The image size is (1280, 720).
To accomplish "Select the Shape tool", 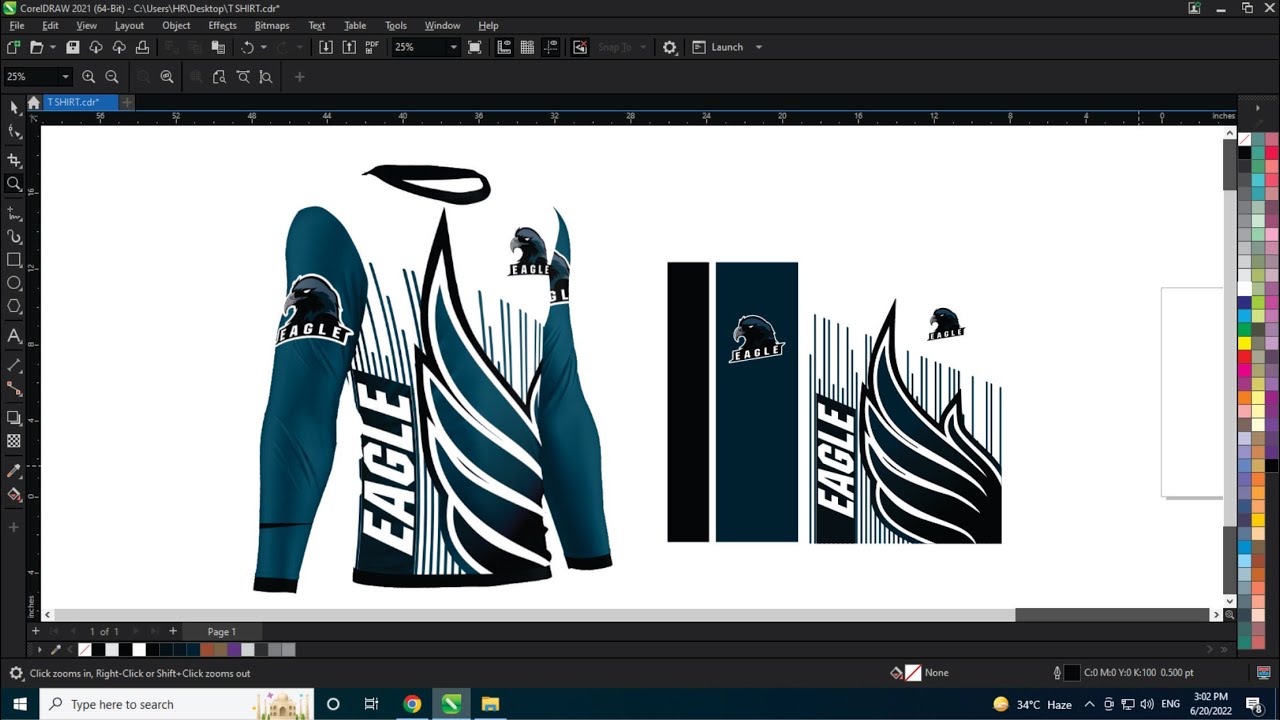I will point(14,132).
